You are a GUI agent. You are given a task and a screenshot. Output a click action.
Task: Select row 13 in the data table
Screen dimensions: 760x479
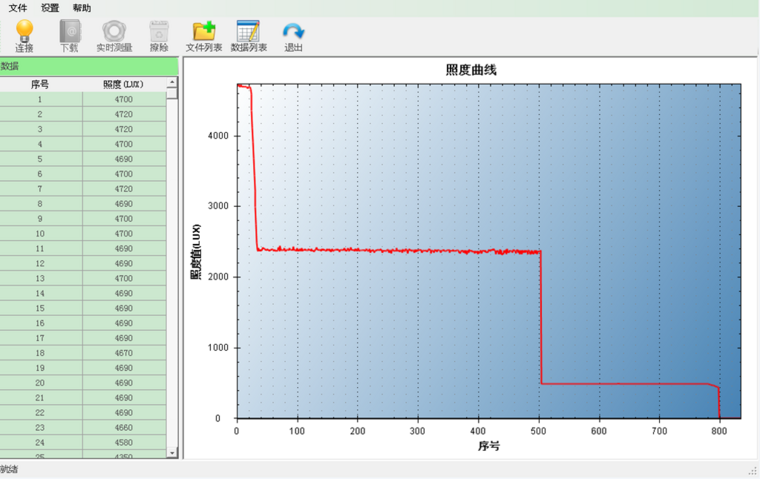tap(83, 279)
